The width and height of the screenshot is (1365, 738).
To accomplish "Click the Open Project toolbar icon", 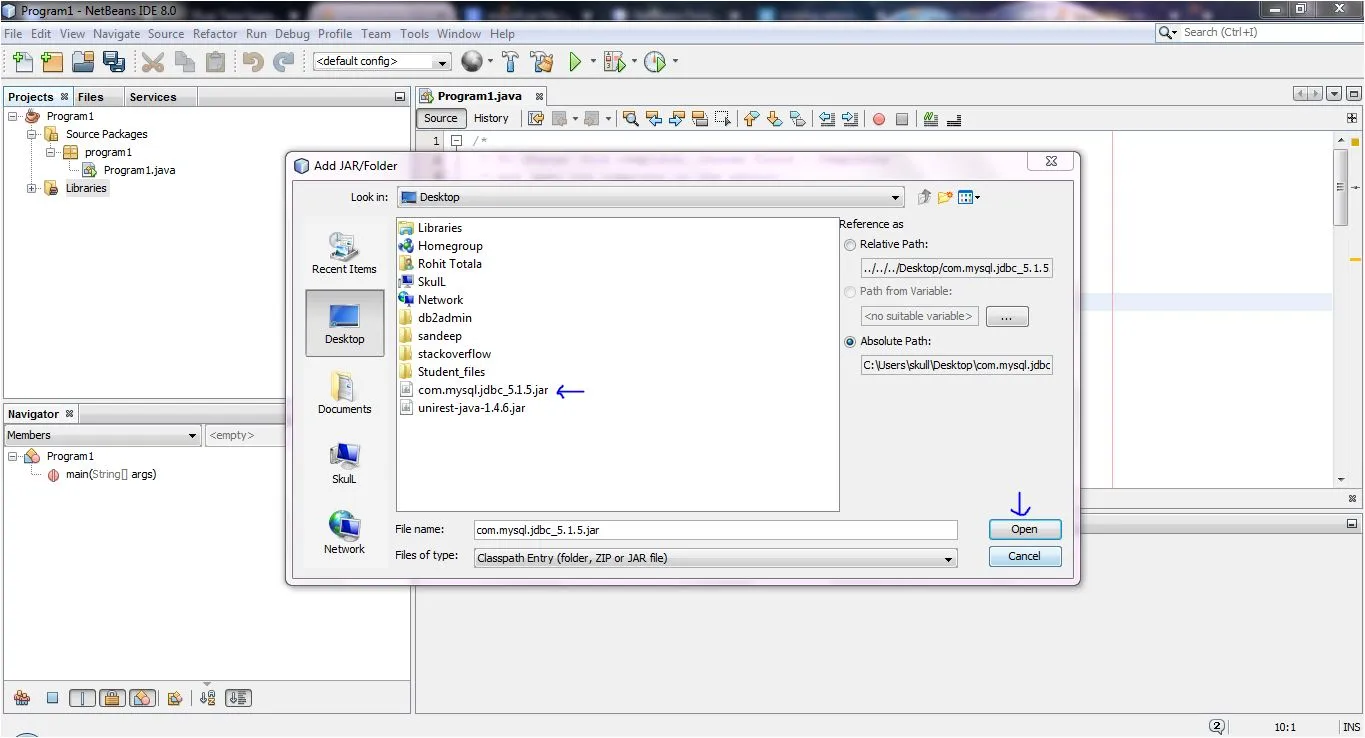I will (83, 62).
